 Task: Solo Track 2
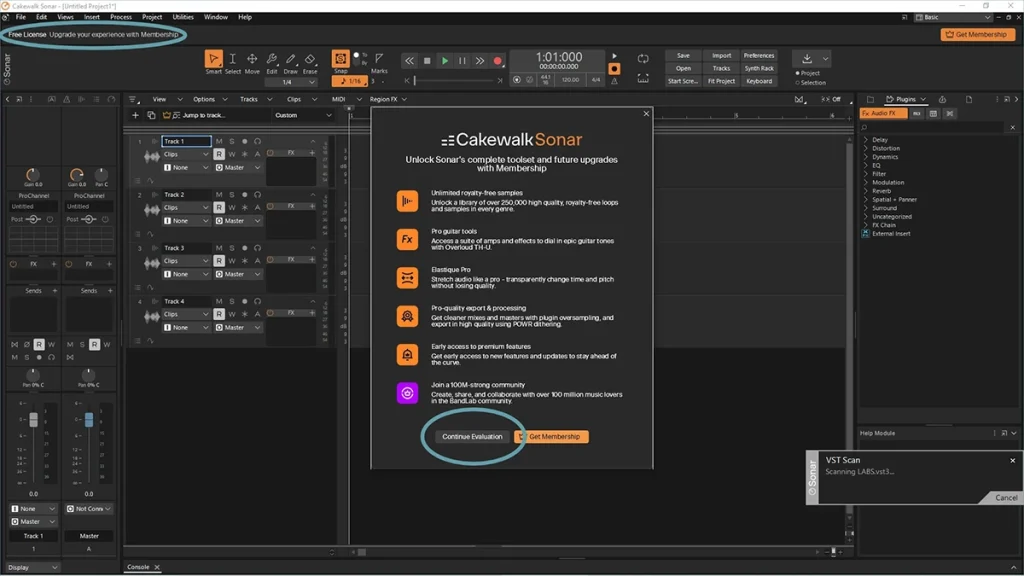(230, 194)
